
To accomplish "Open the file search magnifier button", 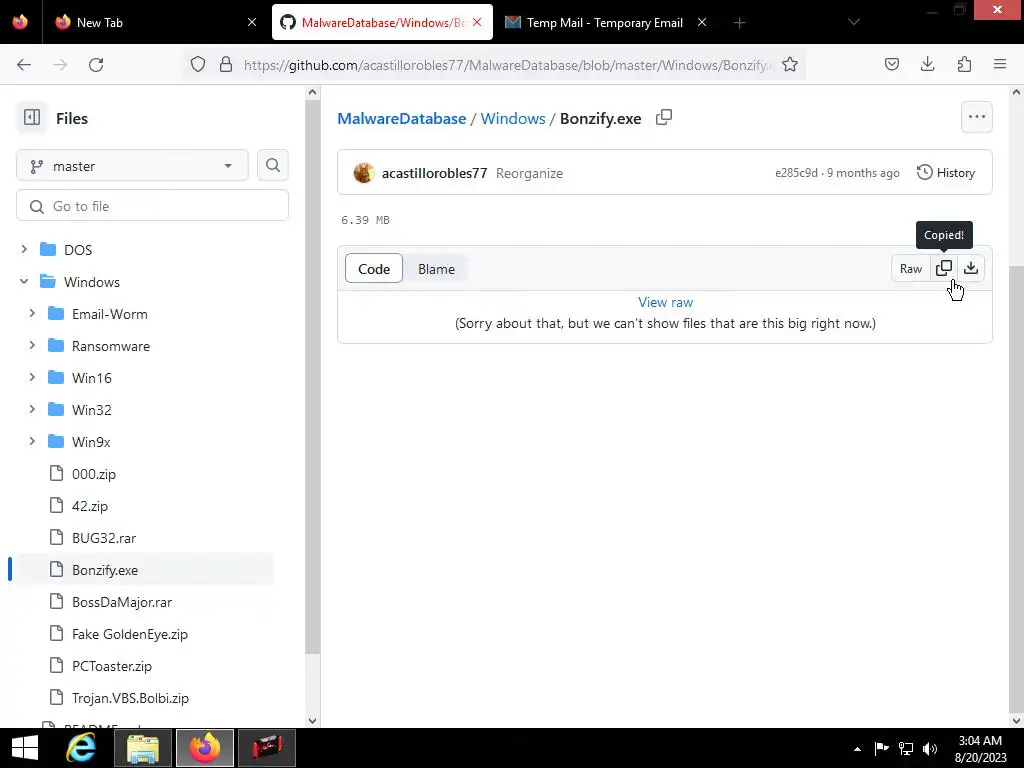I will [x=273, y=166].
